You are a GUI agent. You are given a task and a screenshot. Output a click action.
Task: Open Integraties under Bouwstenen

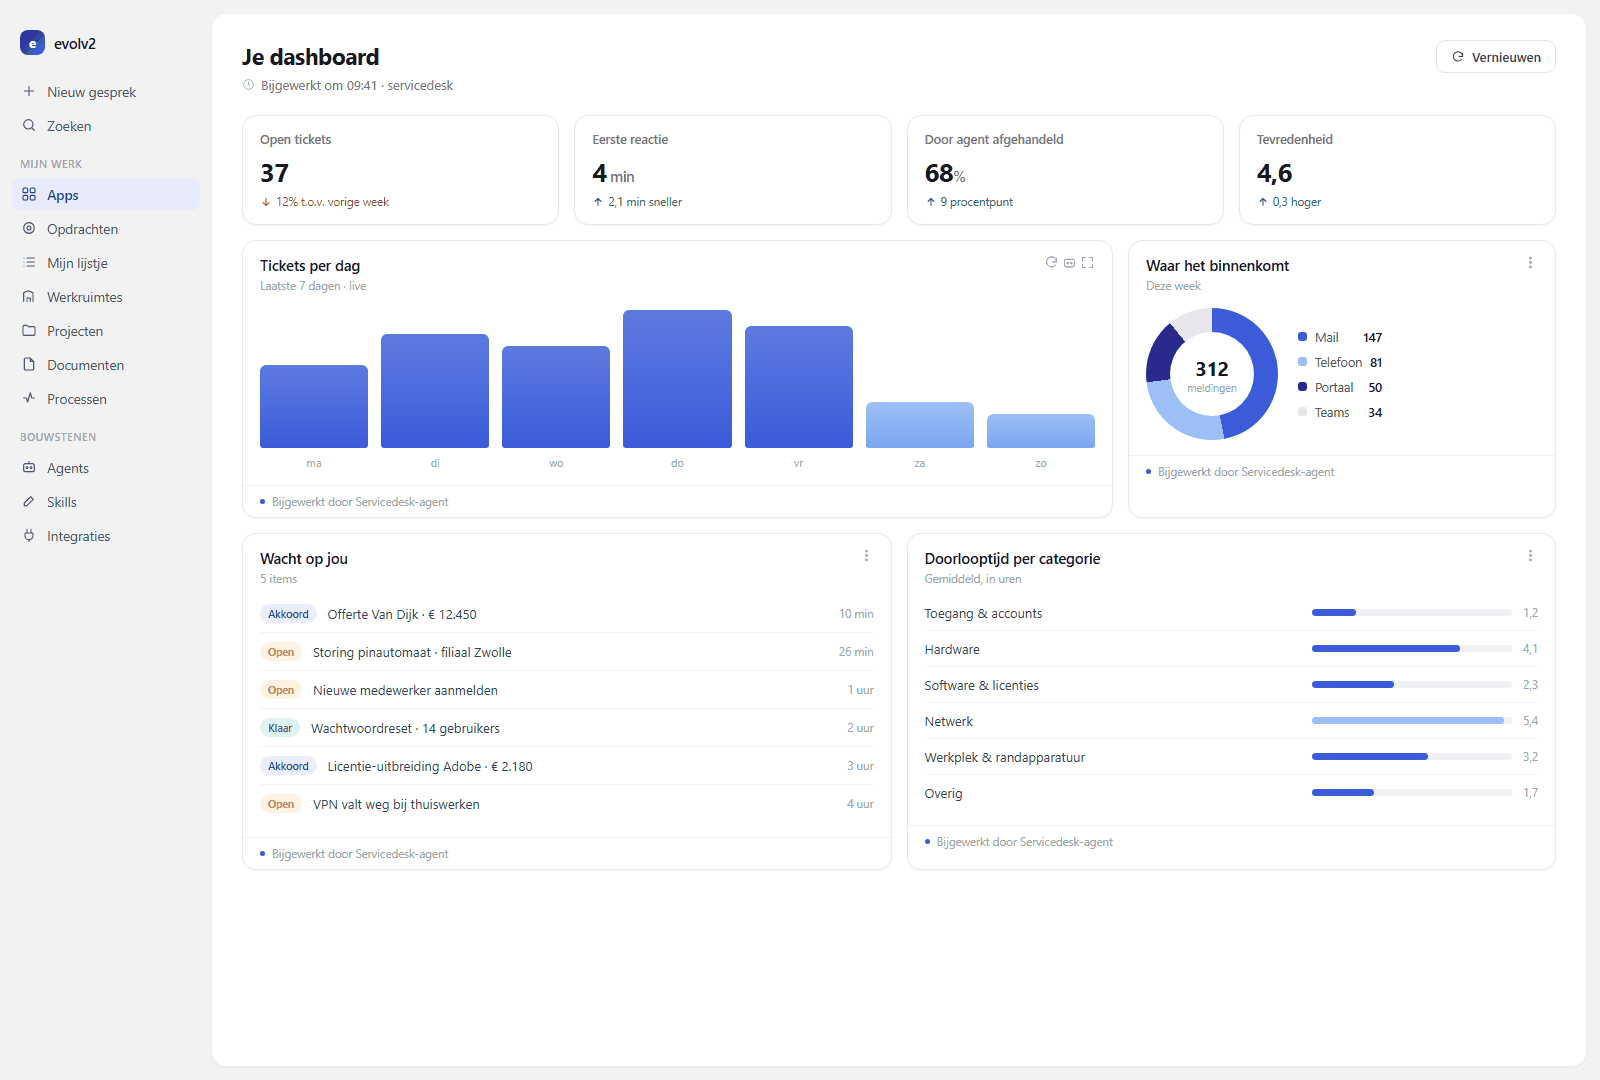[106, 536]
